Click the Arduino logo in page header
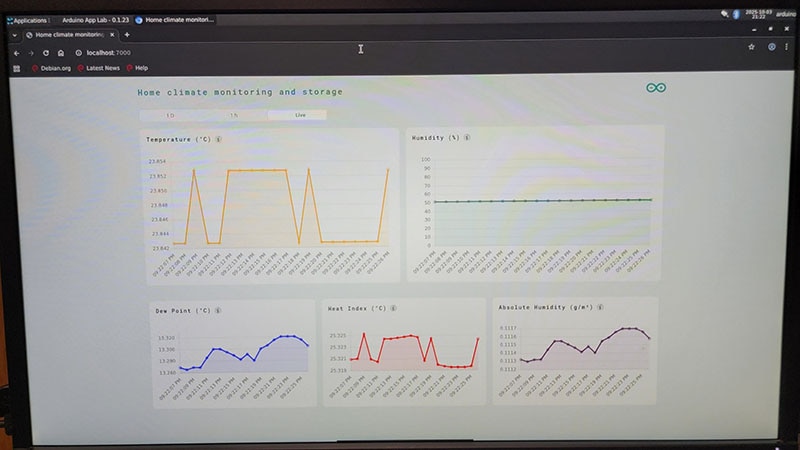Image resolution: width=800 pixels, height=450 pixels. click(656, 88)
